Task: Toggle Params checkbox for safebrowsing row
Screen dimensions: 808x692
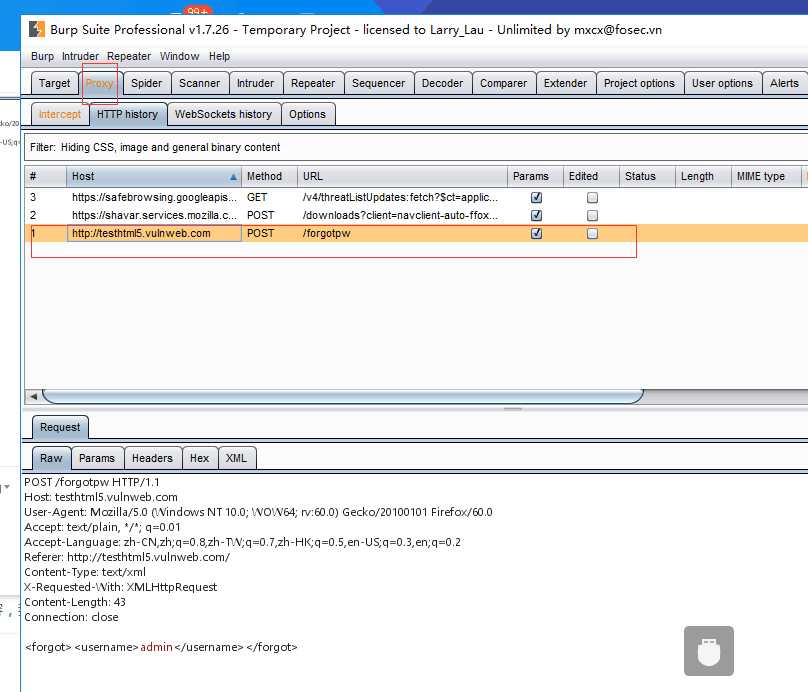Action: coord(536,197)
